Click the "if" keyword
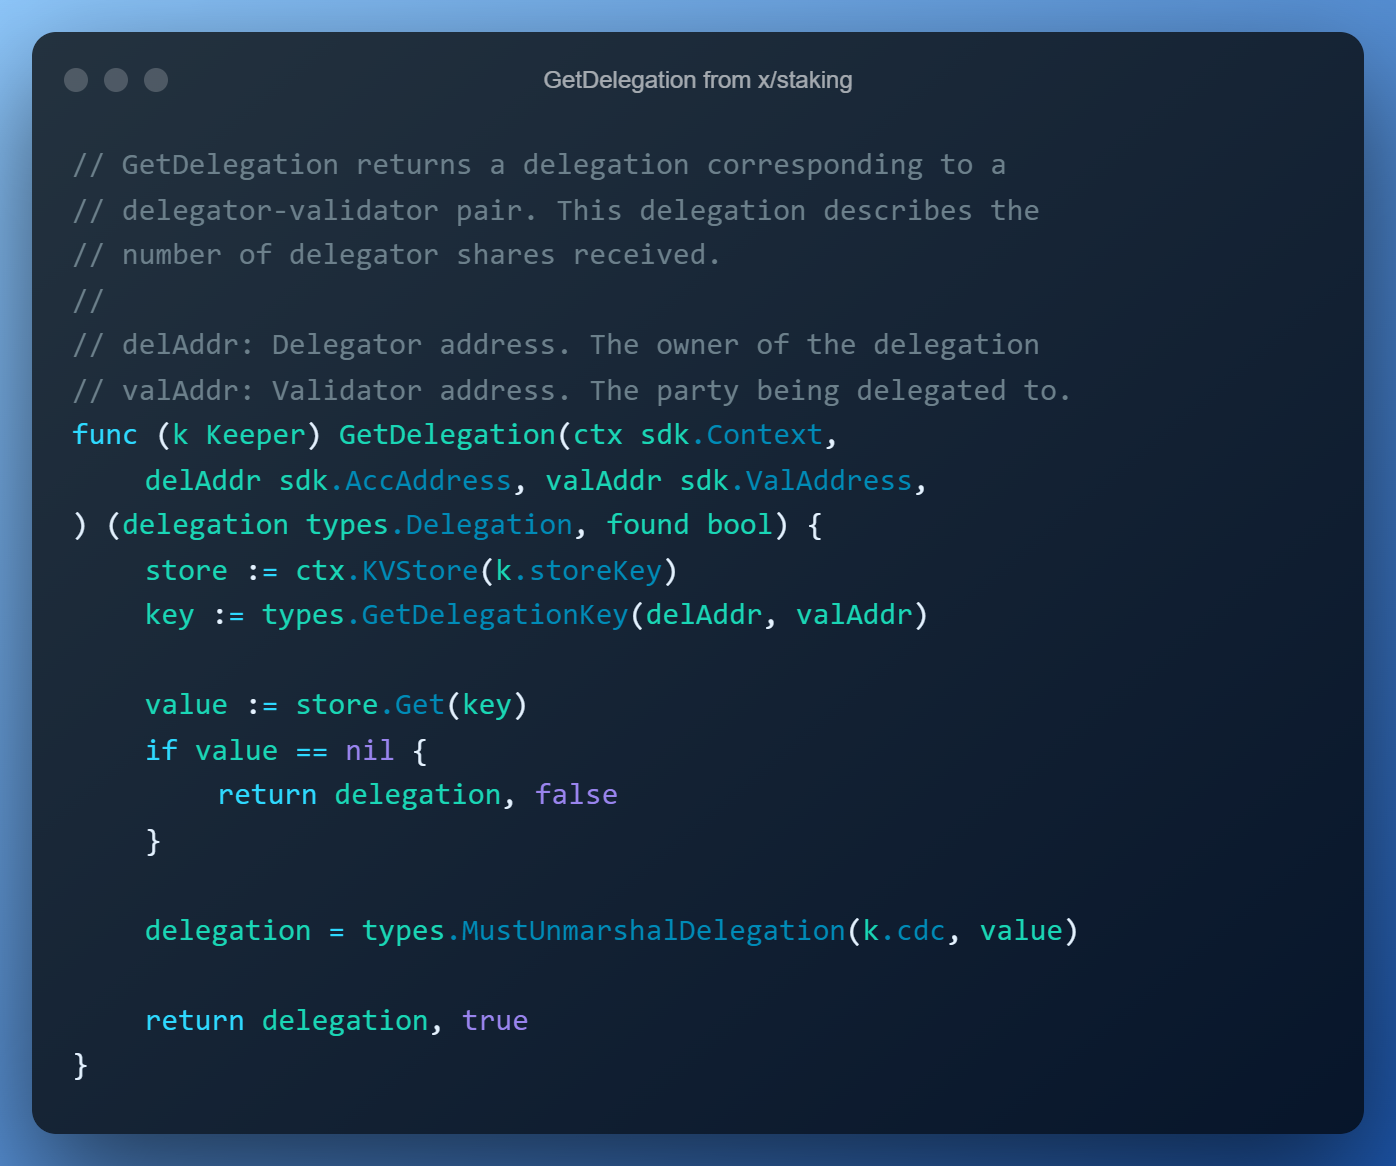1396x1166 pixels. coord(161,750)
